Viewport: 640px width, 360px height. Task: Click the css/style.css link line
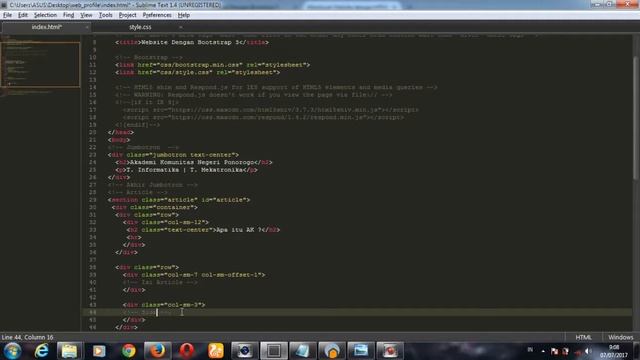[x=198, y=72]
